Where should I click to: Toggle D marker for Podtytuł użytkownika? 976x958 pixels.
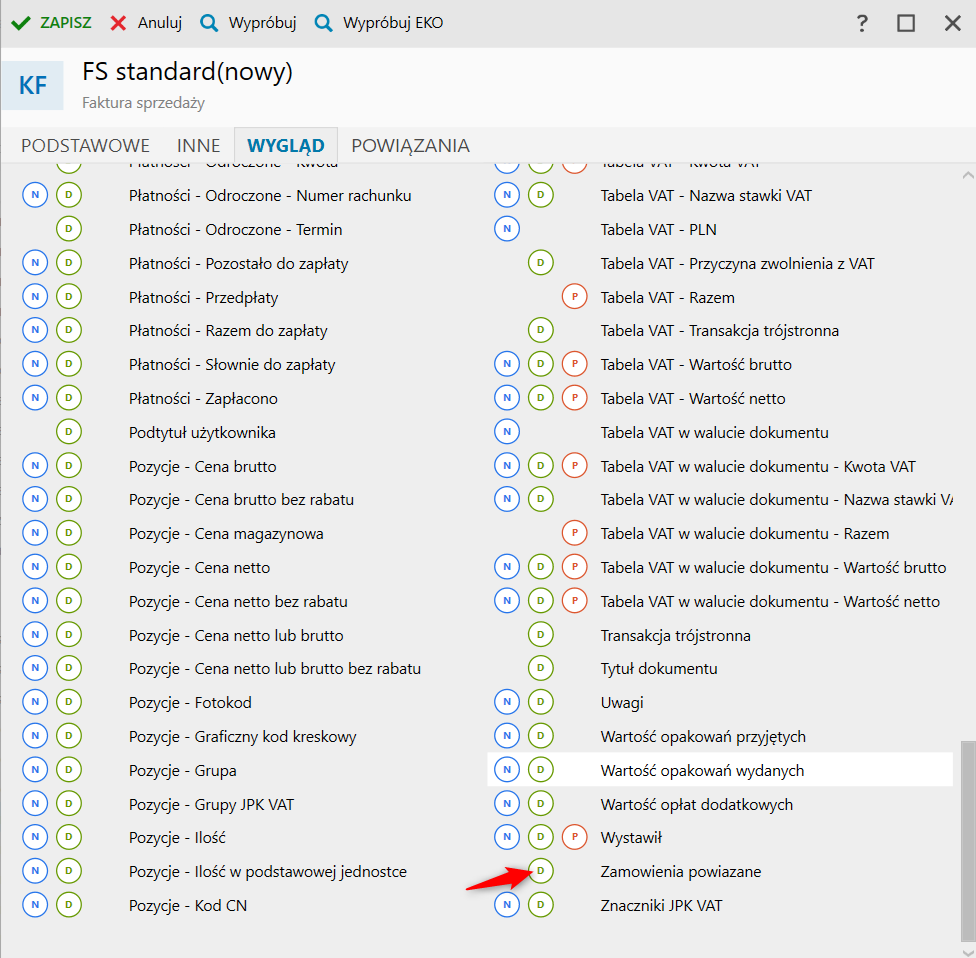(x=68, y=433)
